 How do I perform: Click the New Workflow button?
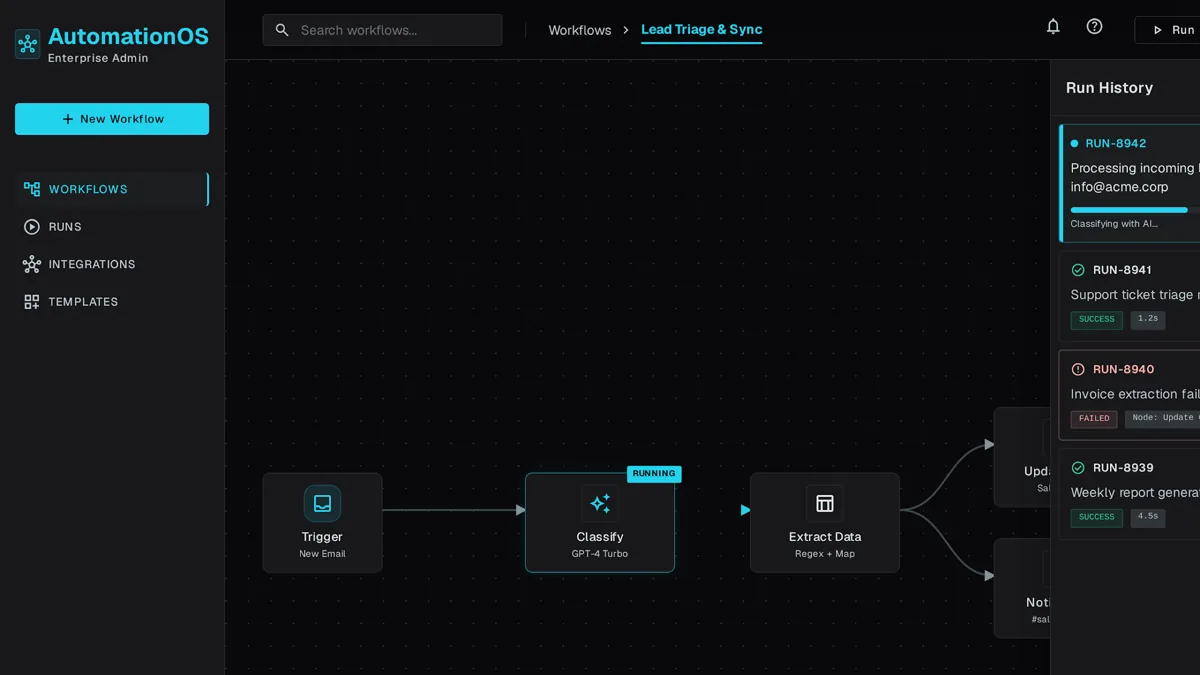(x=112, y=119)
